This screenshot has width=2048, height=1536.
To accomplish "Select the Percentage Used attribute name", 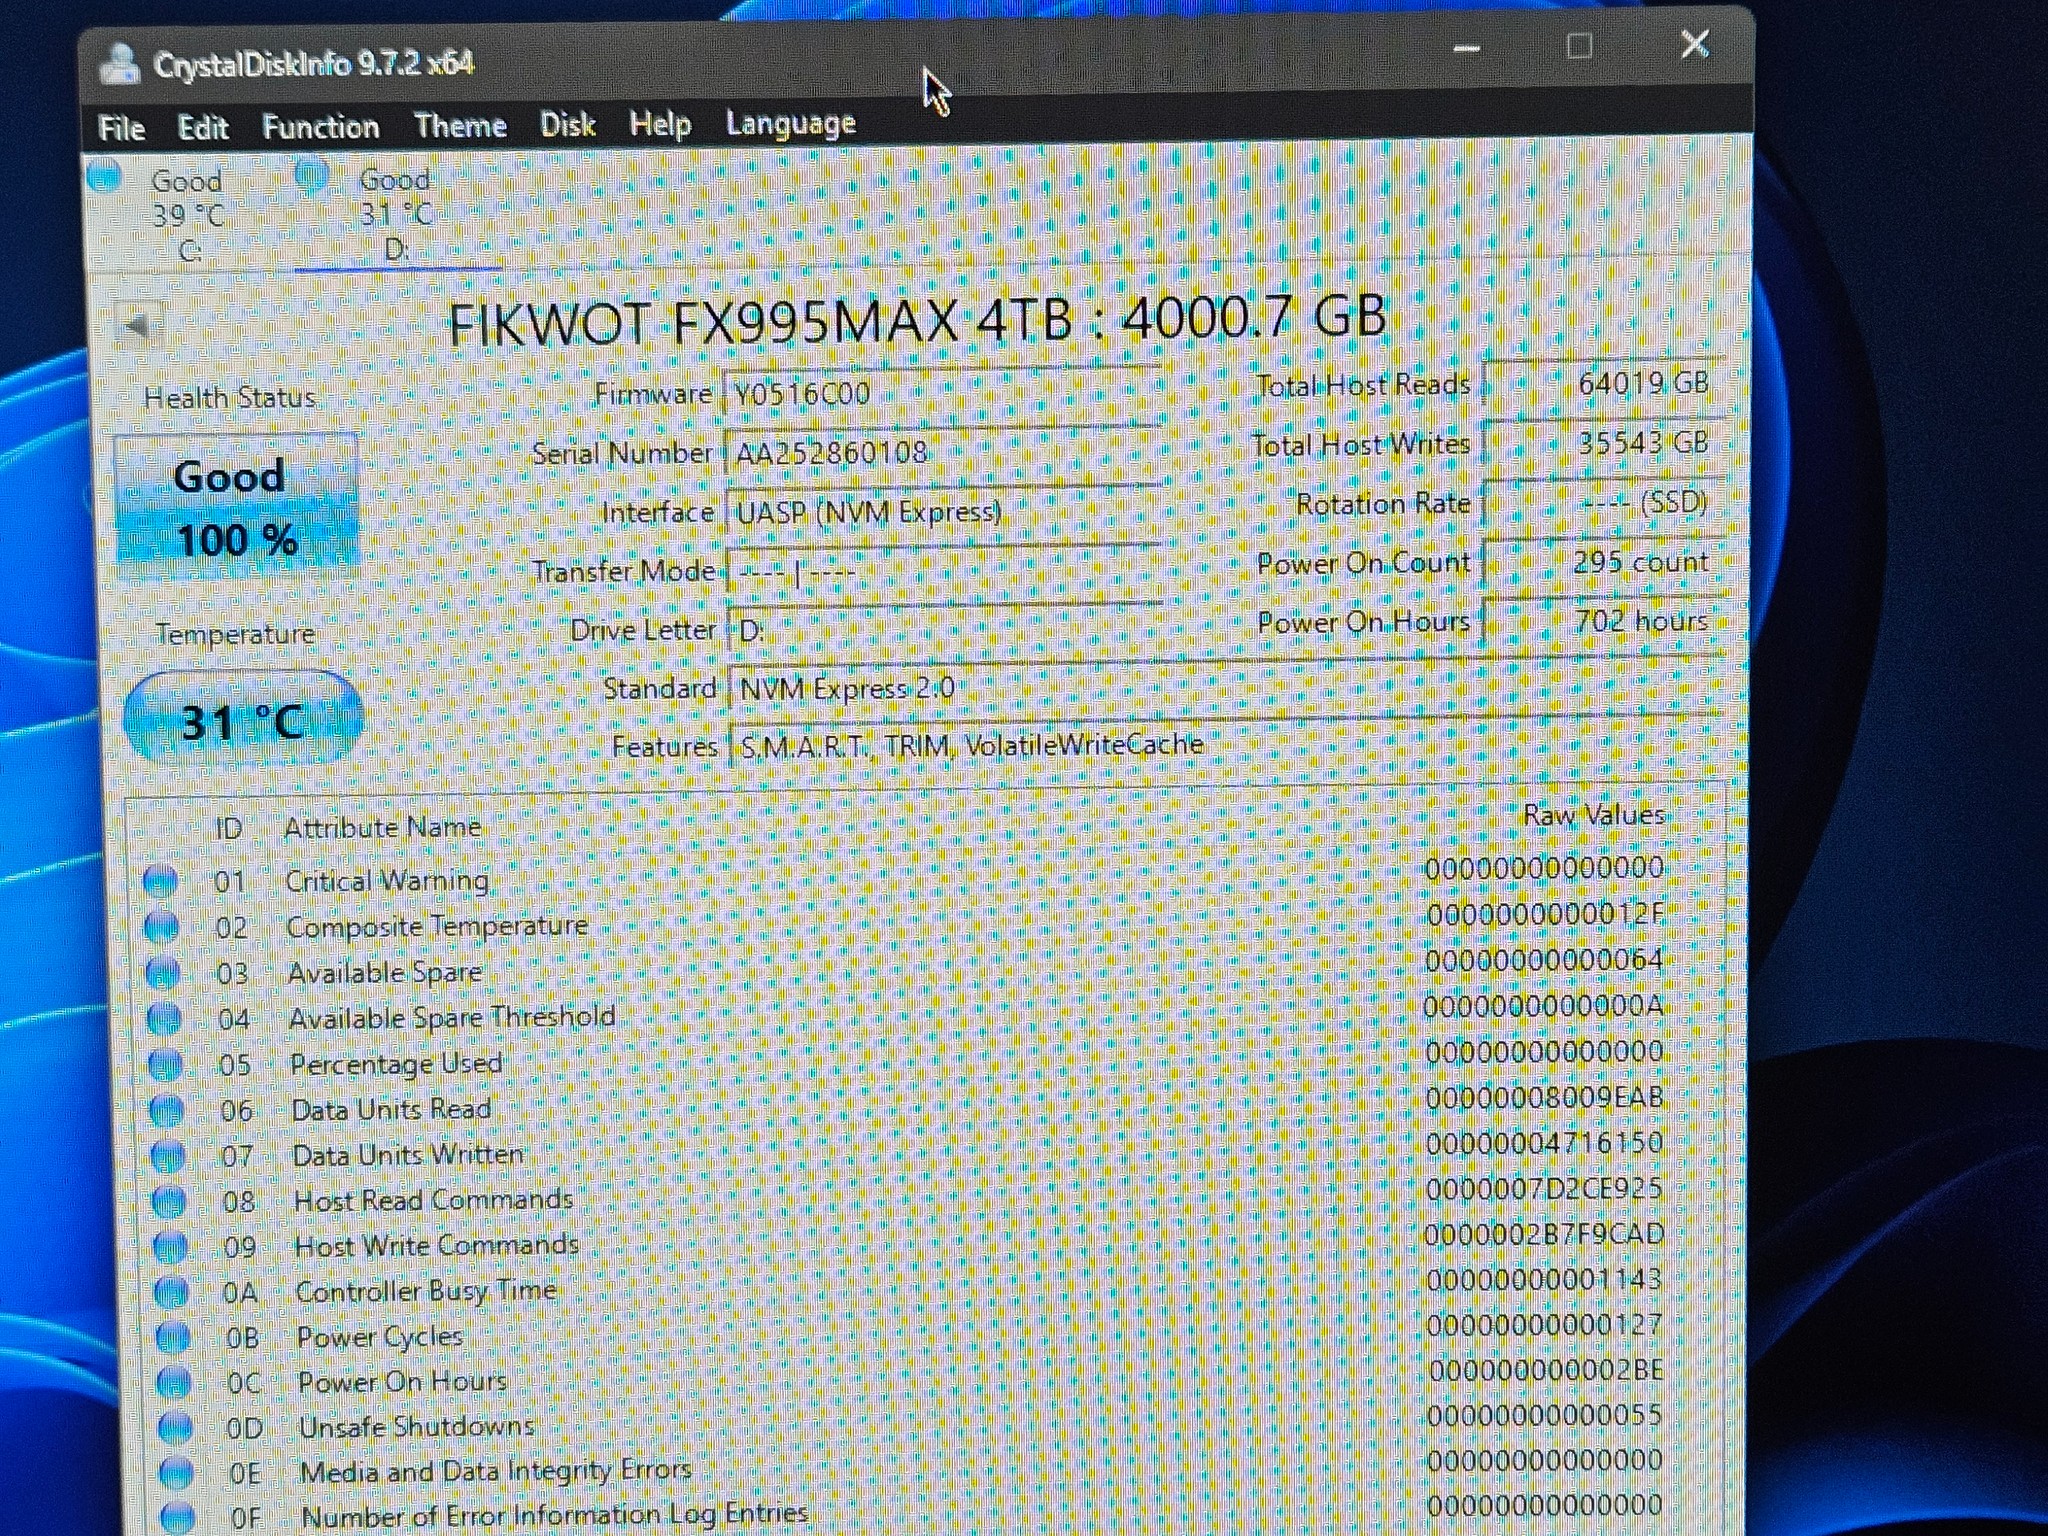I will (x=396, y=1063).
